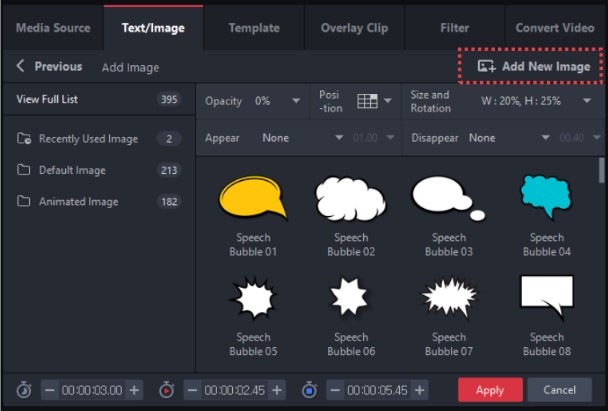Select the yellow Speech Bubble 01 image
Image resolution: width=608 pixels, height=411 pixels.
point(252,198)
